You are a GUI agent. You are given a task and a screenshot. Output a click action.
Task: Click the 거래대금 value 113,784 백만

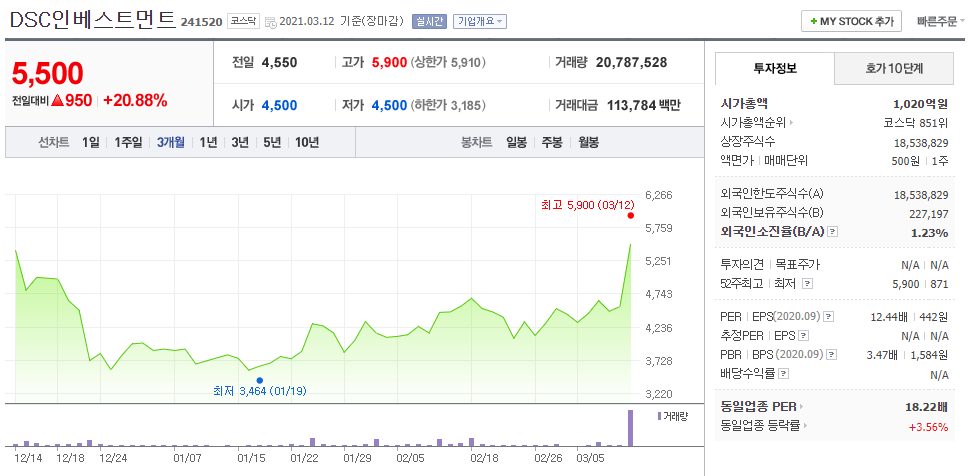[x=643, y=105]
